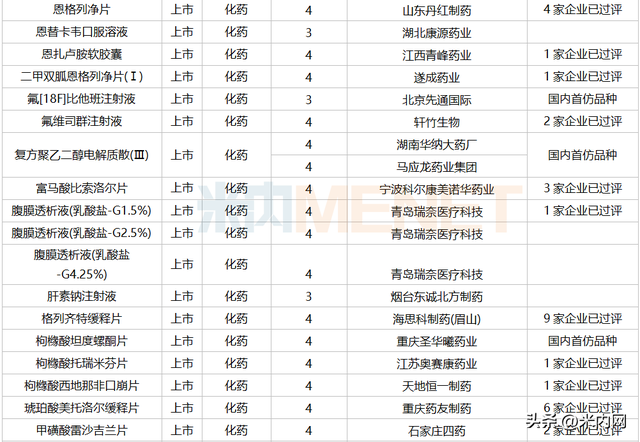Select company cell 石家庄四药
This screenshot has height=442, width=640.
tap(437, 431)
